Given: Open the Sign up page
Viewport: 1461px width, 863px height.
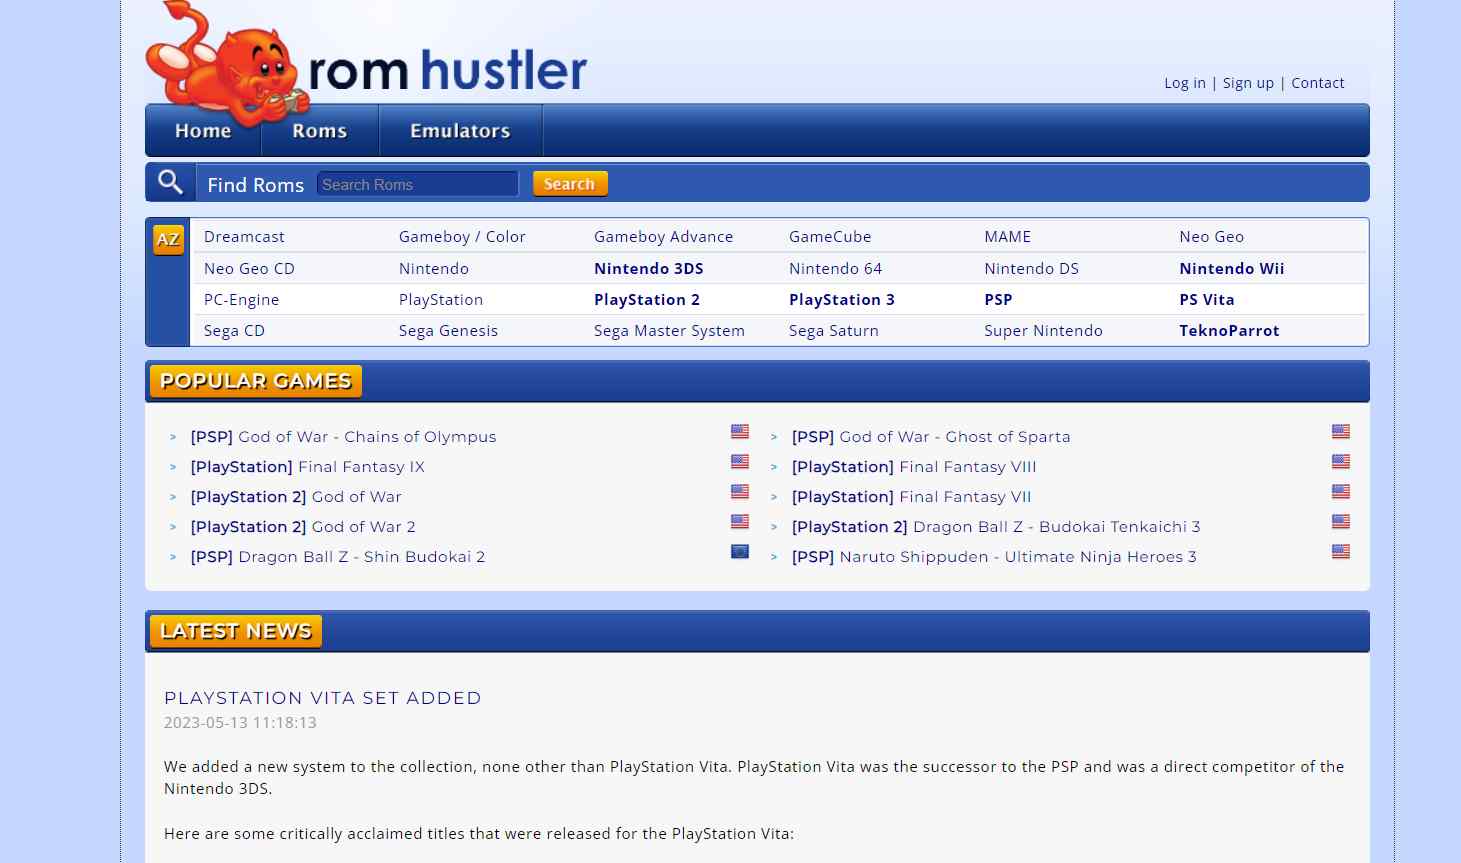Looking at the screenshot, I should 1248,82.
